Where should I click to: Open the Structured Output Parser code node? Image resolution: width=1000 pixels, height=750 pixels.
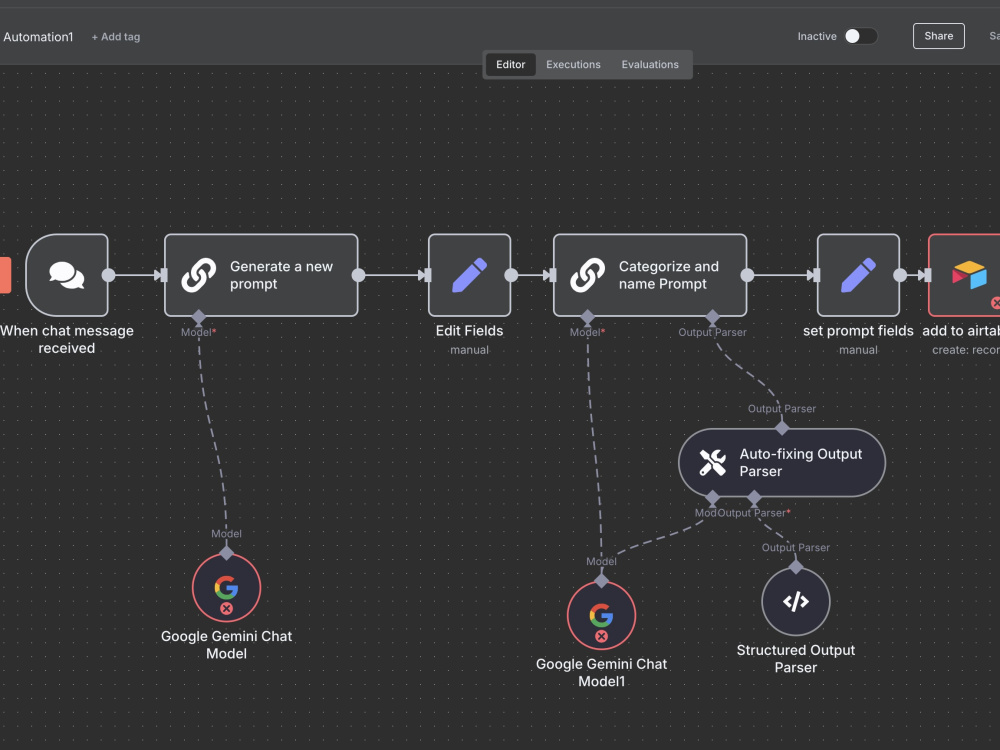click(x=796, y=601)
